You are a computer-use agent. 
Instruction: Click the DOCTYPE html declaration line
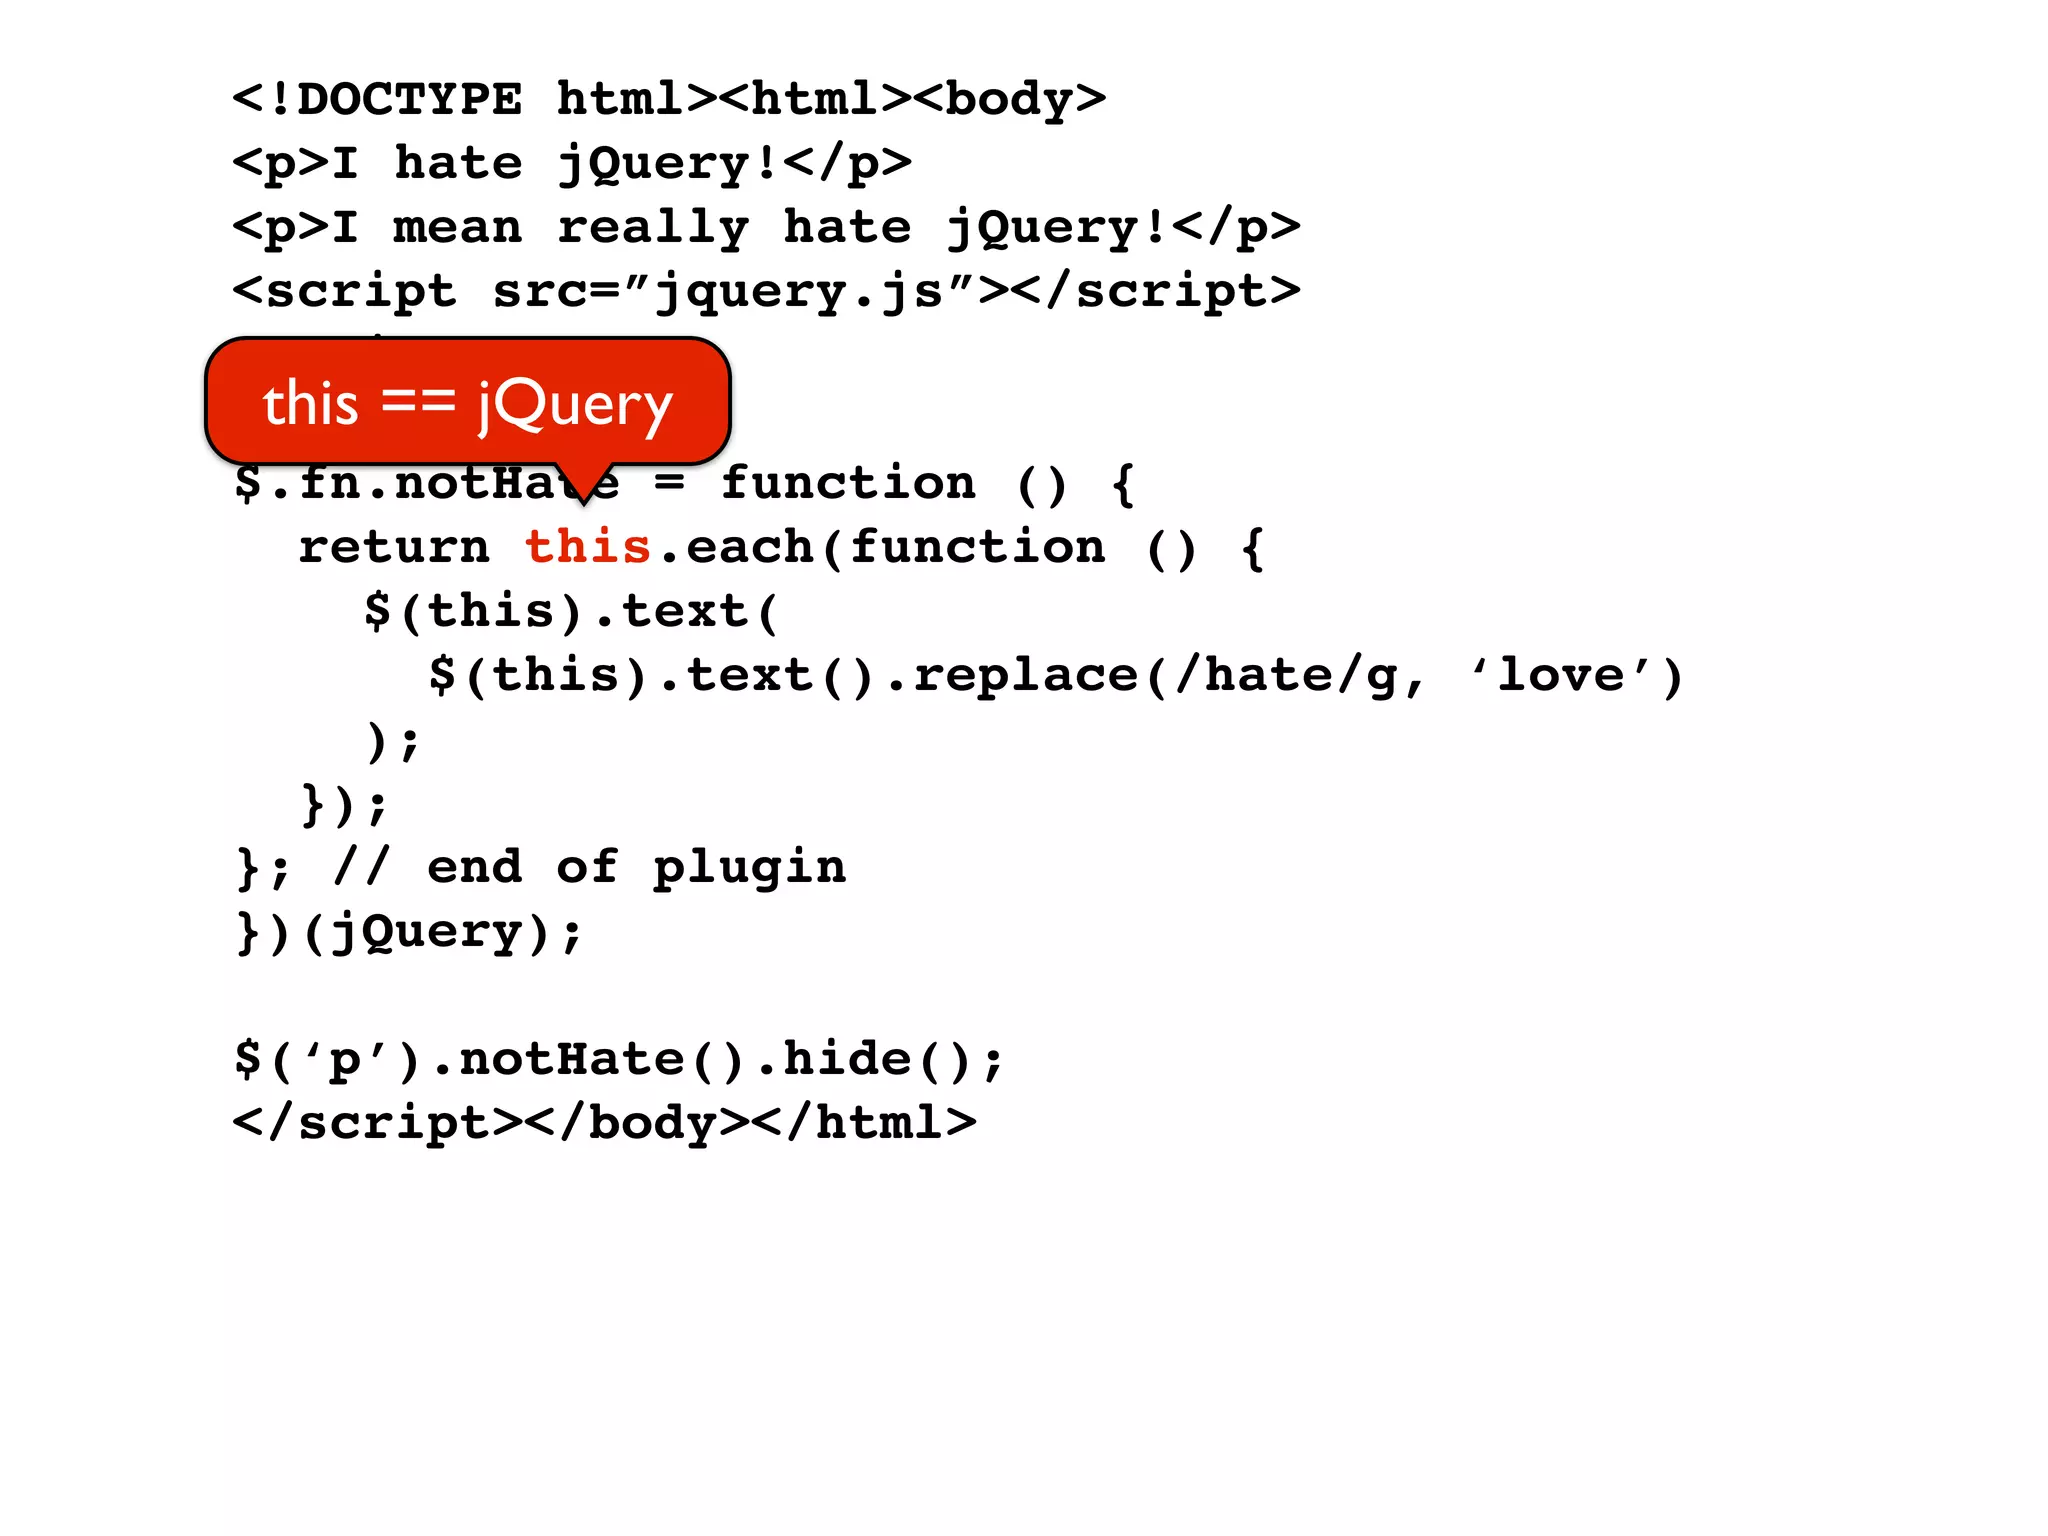[x=669, y=99]
